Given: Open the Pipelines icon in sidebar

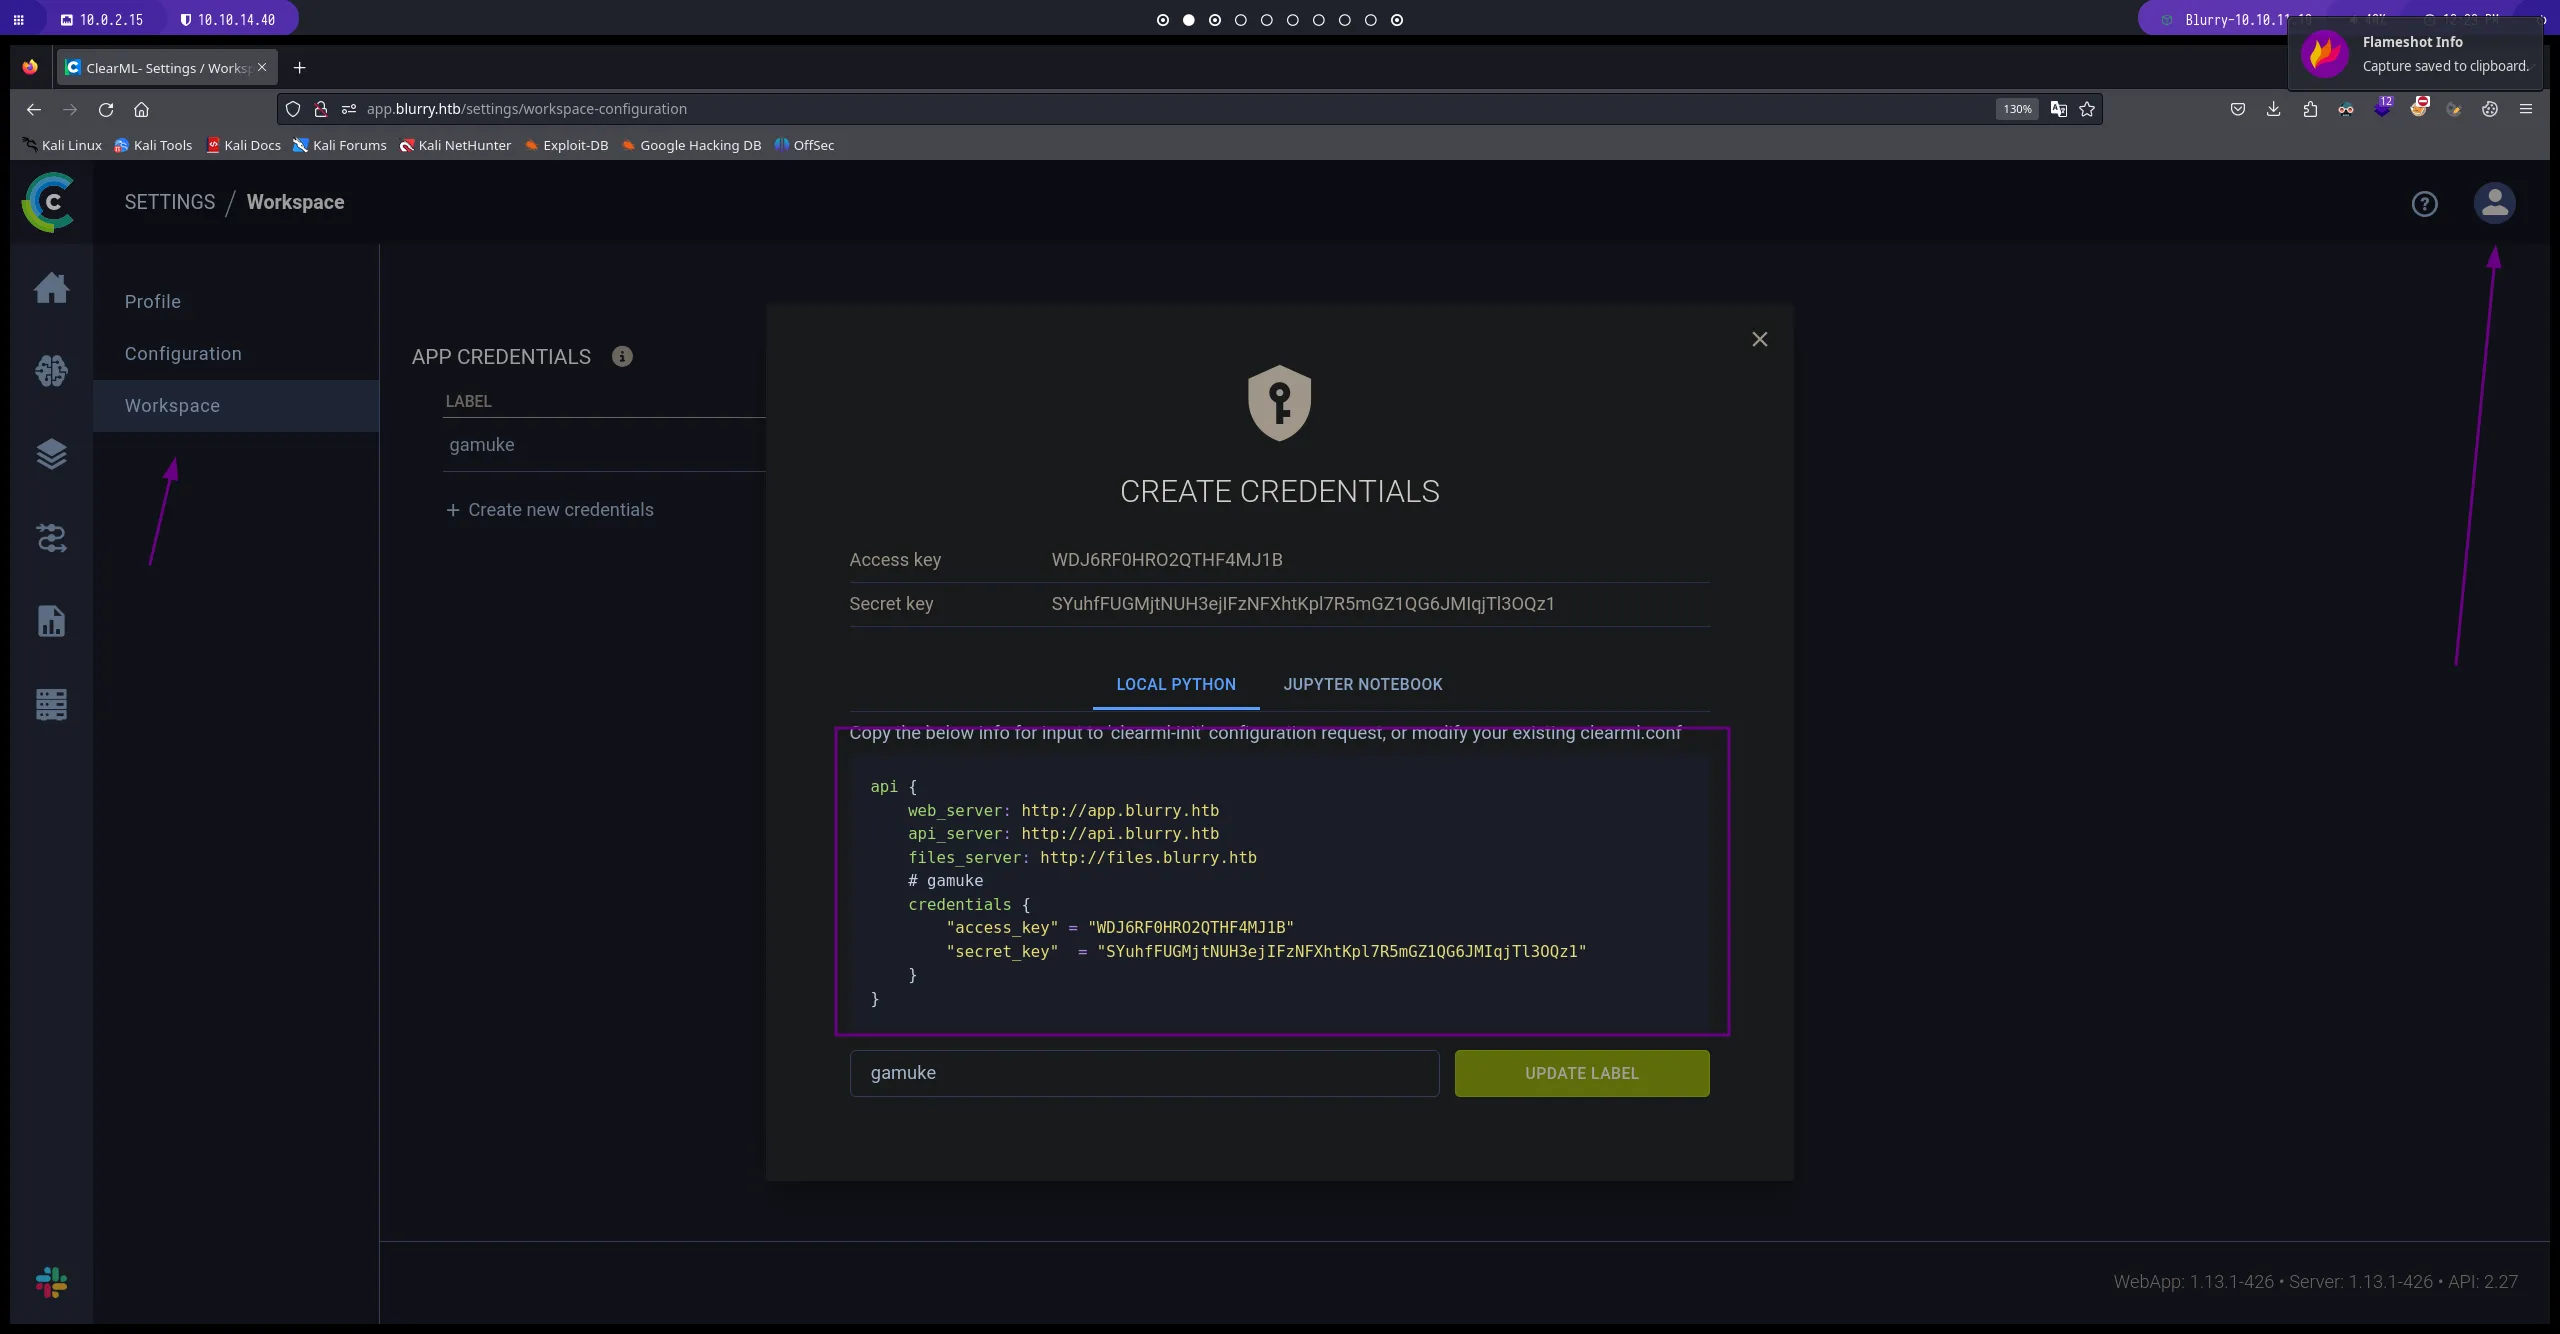Looking at the screenshot, I should [51, 538].
